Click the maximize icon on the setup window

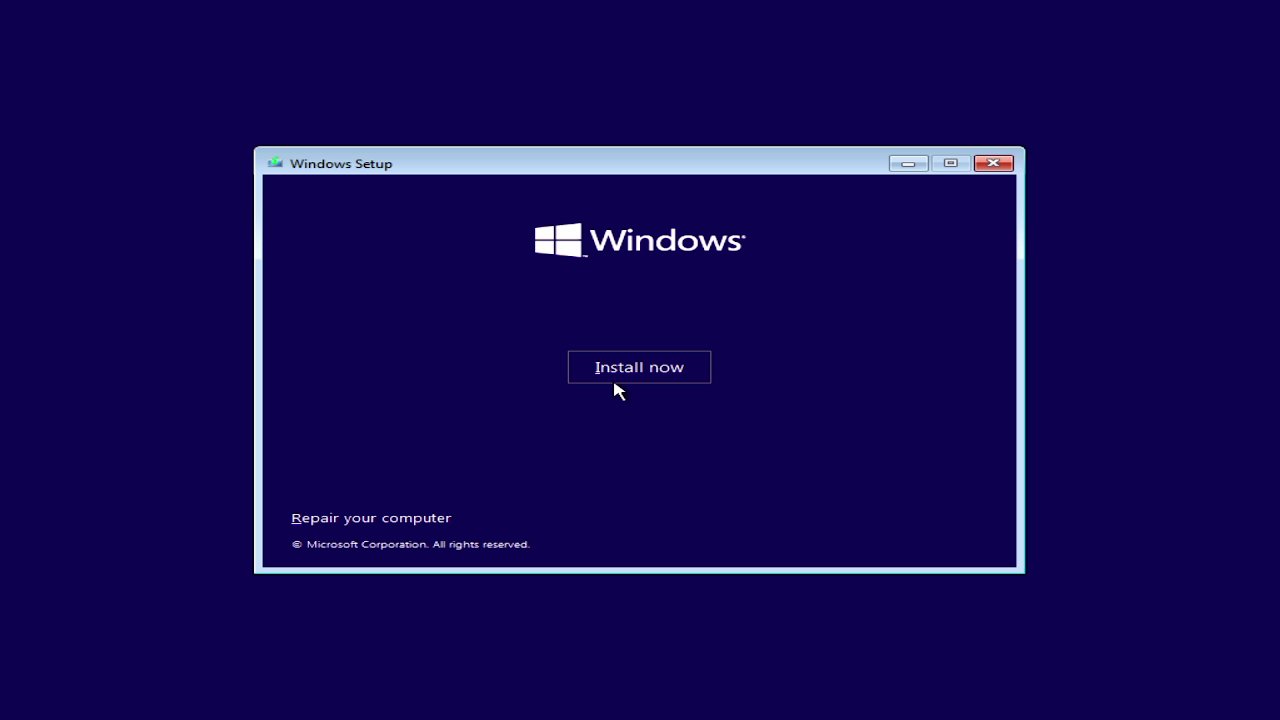pyautogui.click(x=949, y=162)
